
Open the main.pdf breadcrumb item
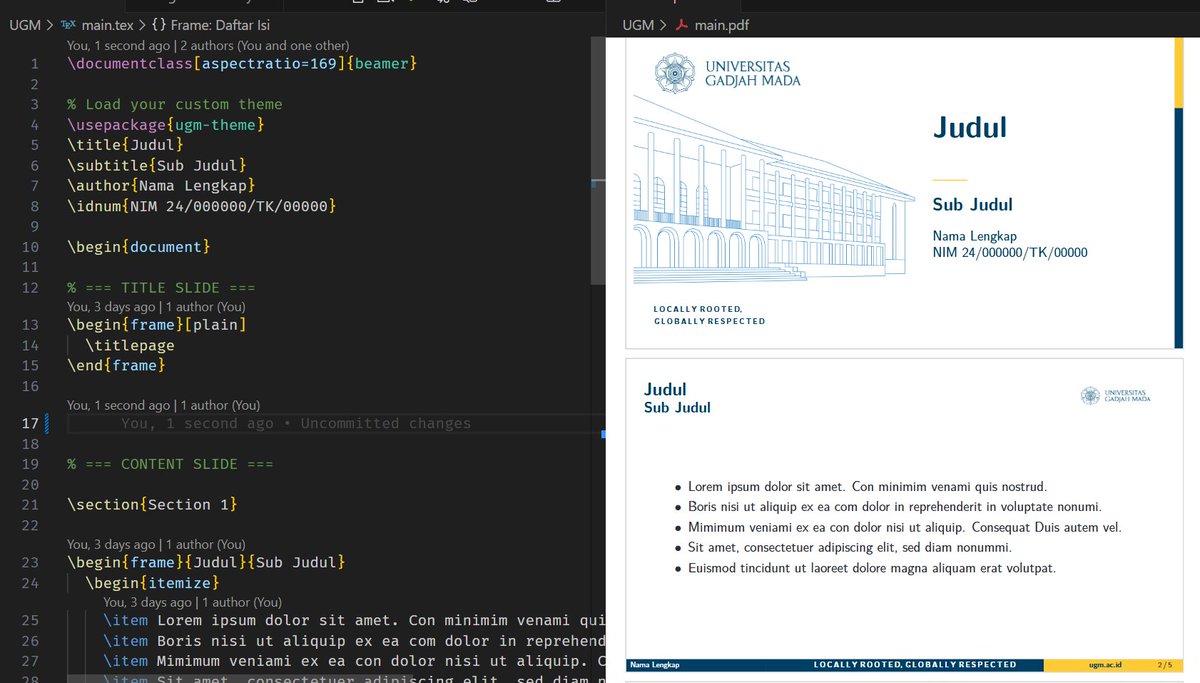pyautogui.click(x=721, y=25)
